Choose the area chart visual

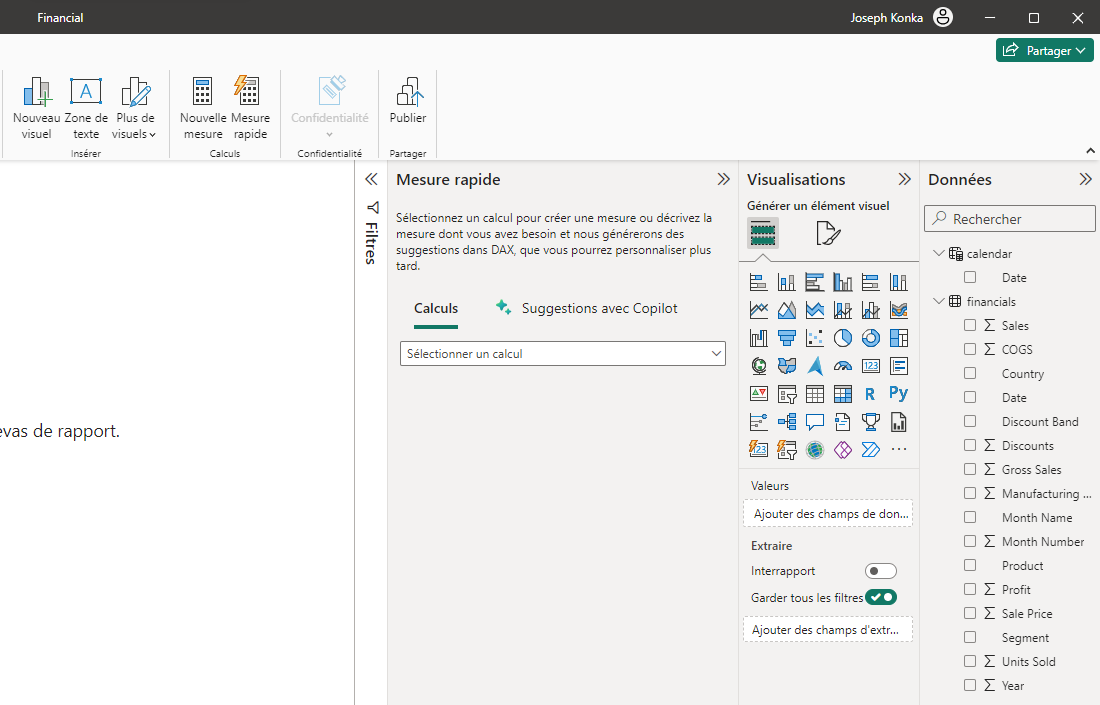pyautogui.click(x=786, y=309)
